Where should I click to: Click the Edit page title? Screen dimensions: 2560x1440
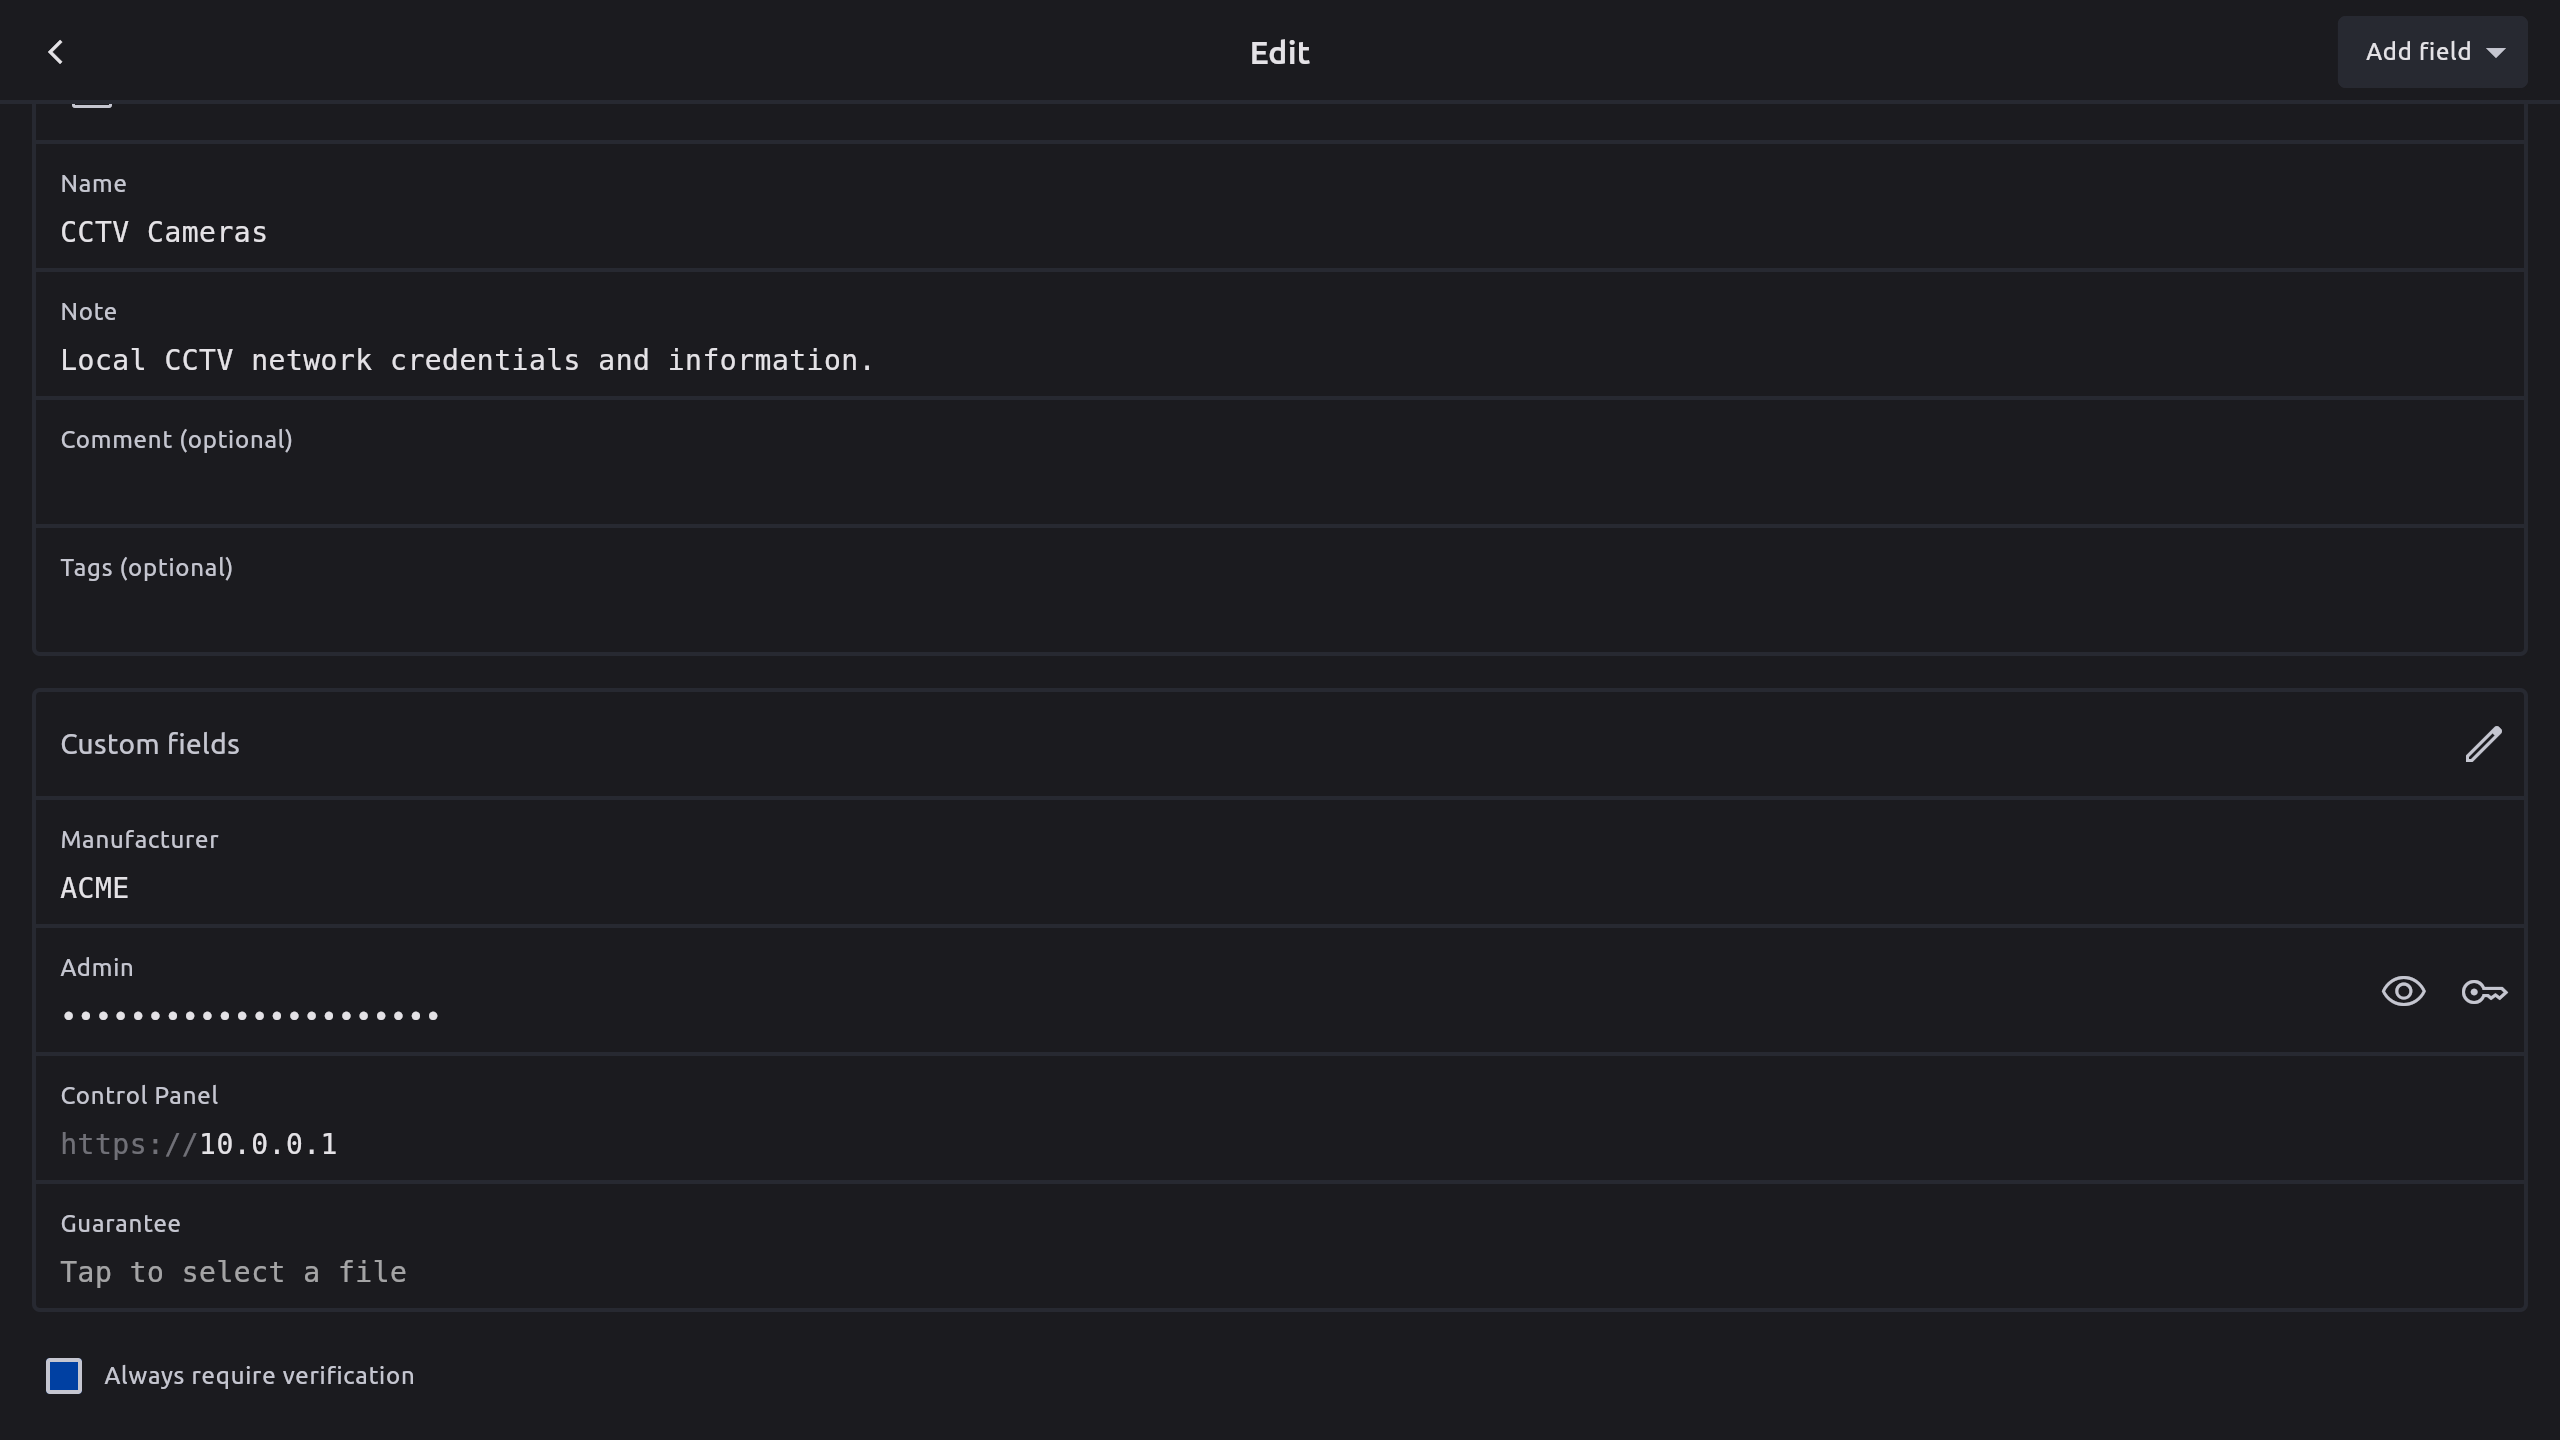1279,52
